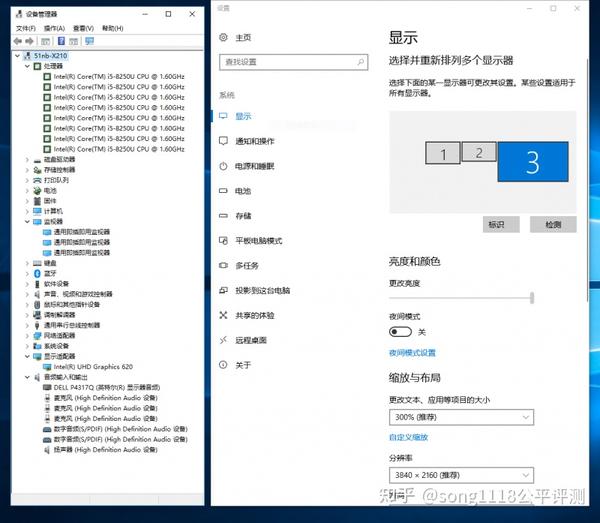Toggle the 夜间模式 night light switch
Screen dimensions: 600x523
pyautogui.click(x=400, y=332)
